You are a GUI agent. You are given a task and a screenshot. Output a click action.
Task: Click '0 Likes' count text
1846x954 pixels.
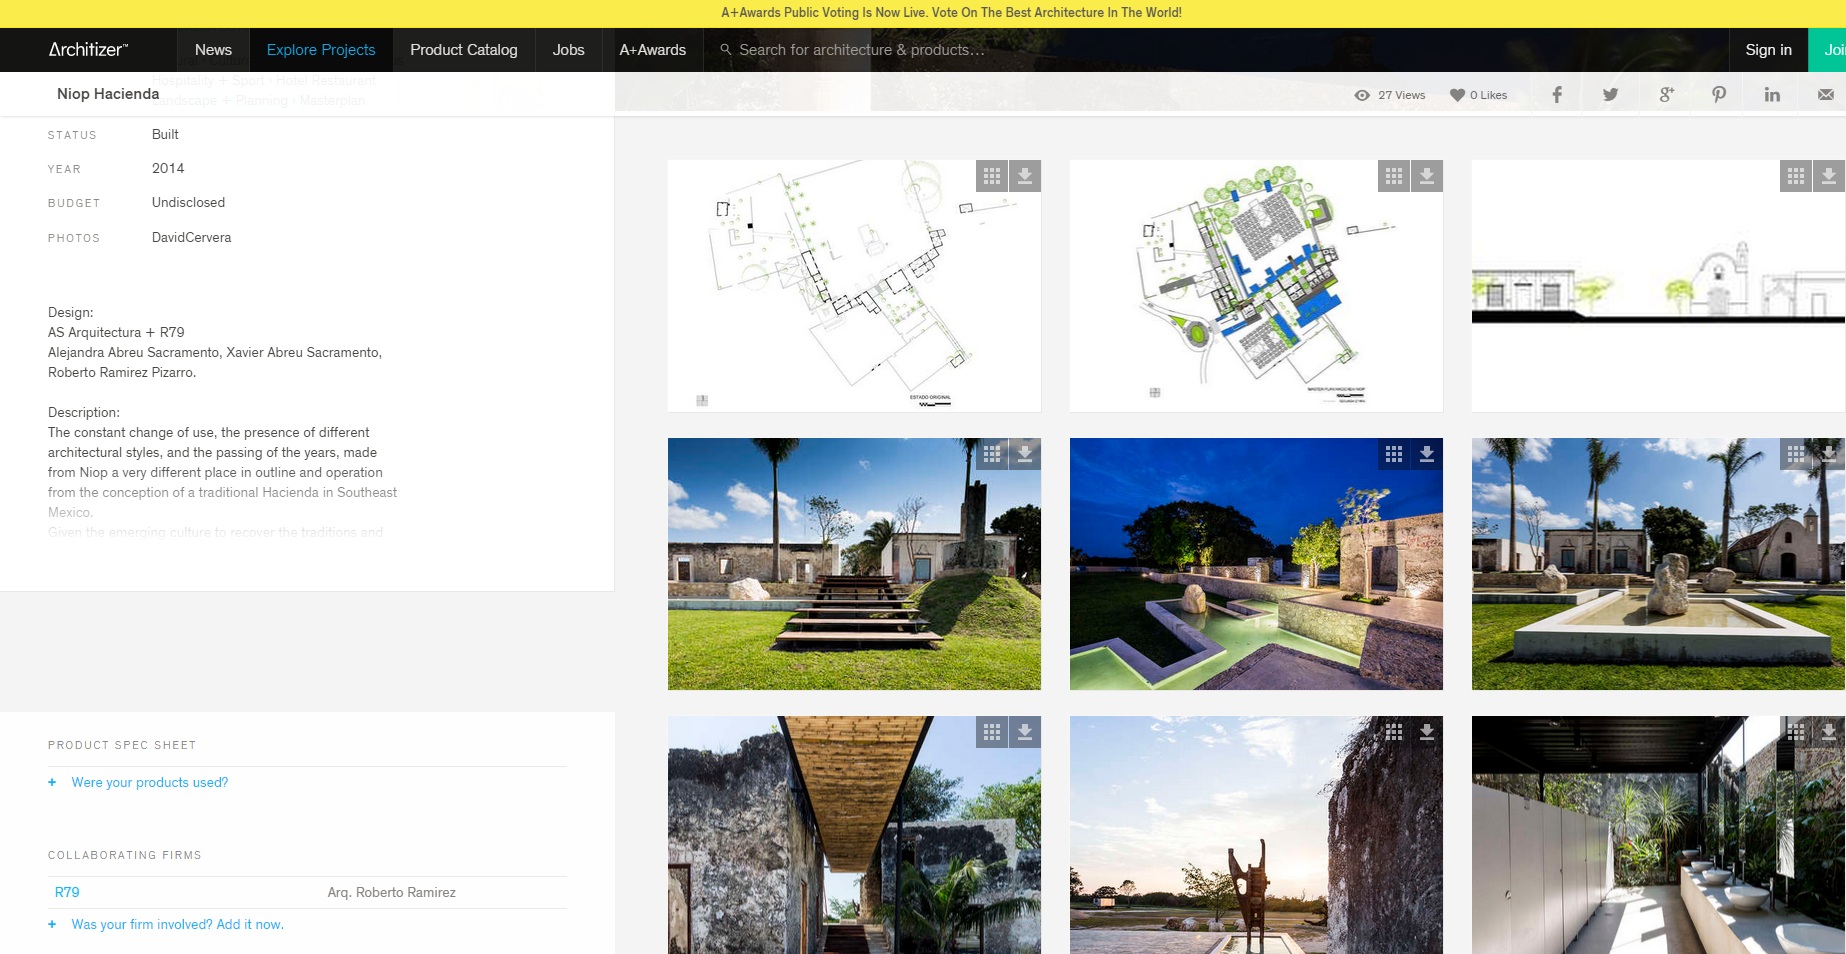point(1488,95)
